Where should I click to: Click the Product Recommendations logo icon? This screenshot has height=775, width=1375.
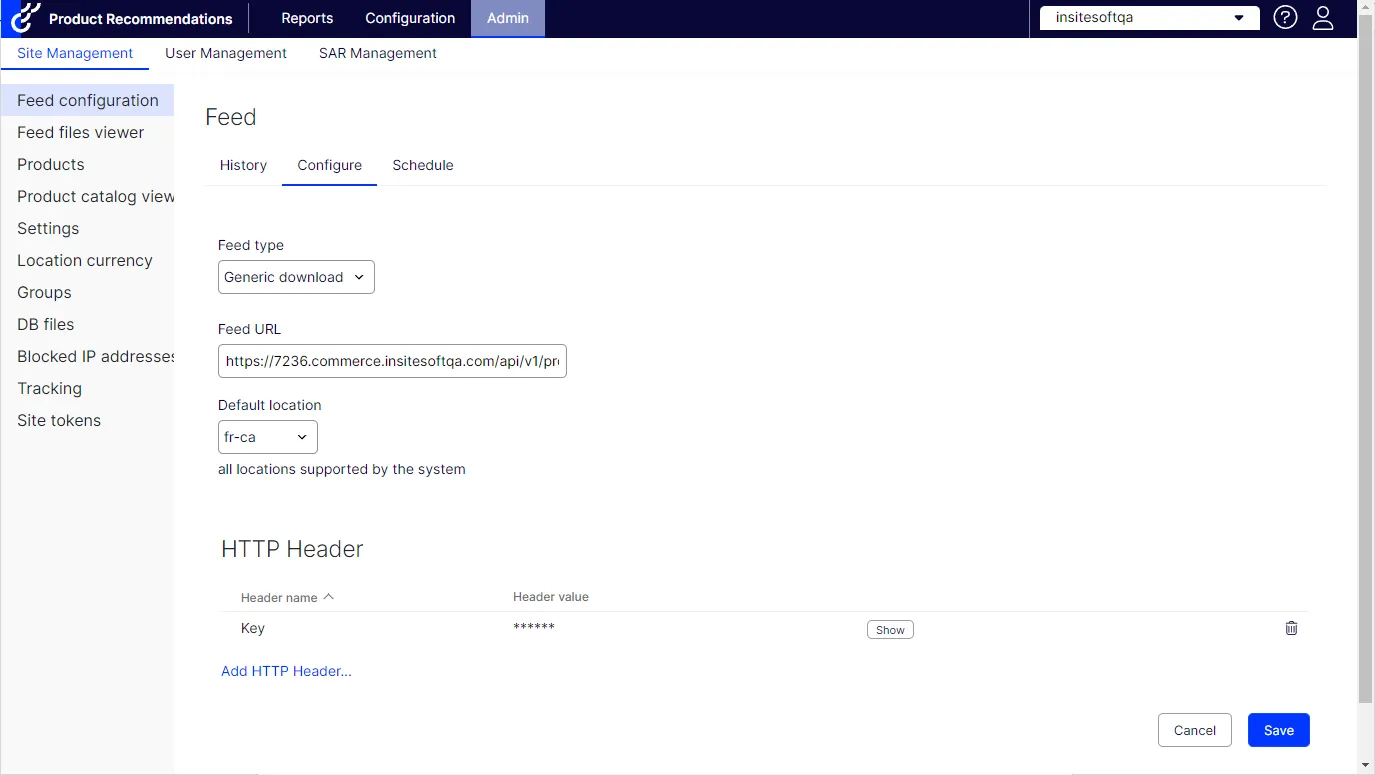tap(26, 17)
